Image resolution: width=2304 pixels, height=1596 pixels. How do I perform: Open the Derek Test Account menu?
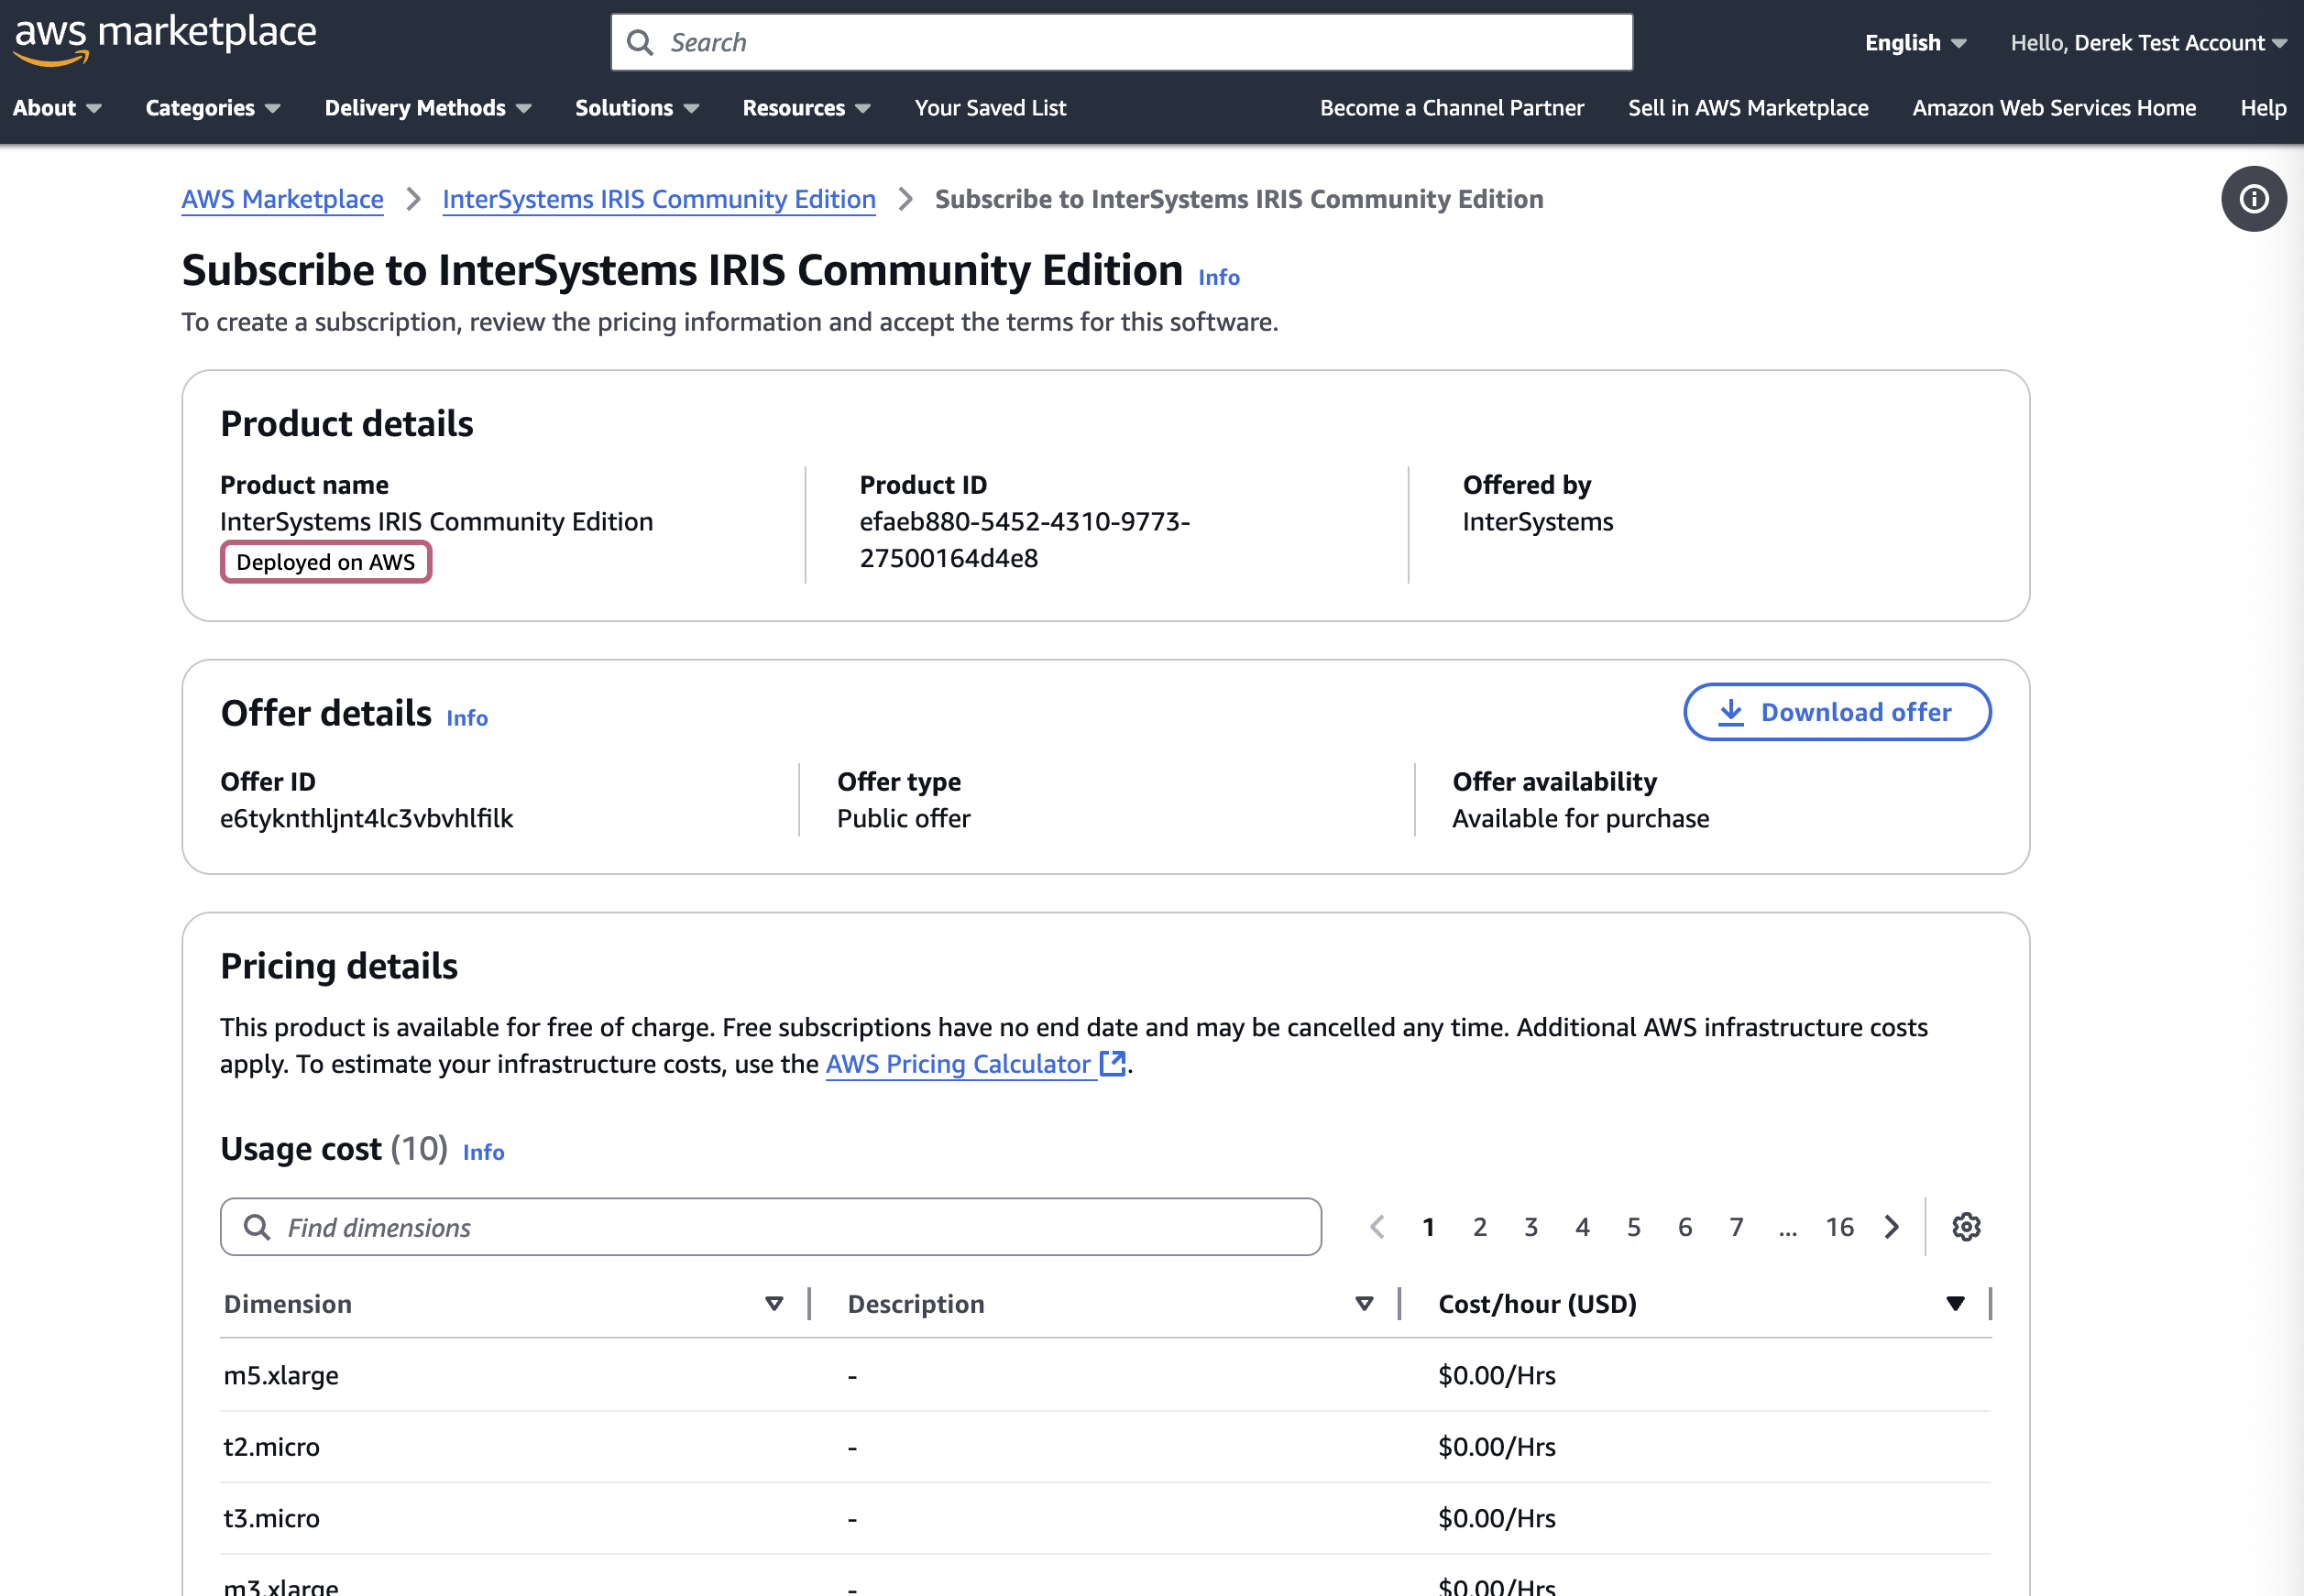pos(2147,43)
